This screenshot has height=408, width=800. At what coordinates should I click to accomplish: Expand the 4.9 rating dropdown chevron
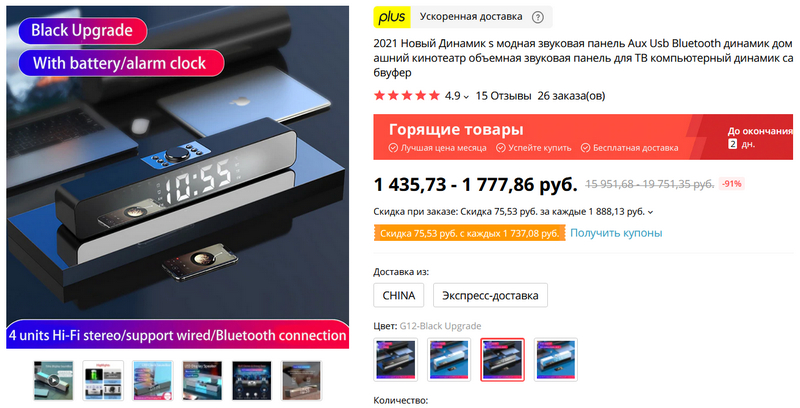(x=466, y=97)
